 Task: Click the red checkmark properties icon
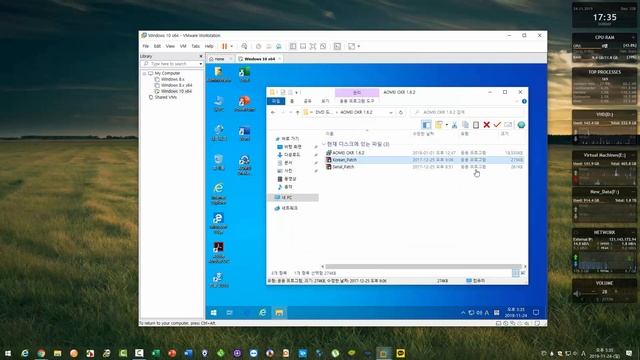click(x=497, y=125)
